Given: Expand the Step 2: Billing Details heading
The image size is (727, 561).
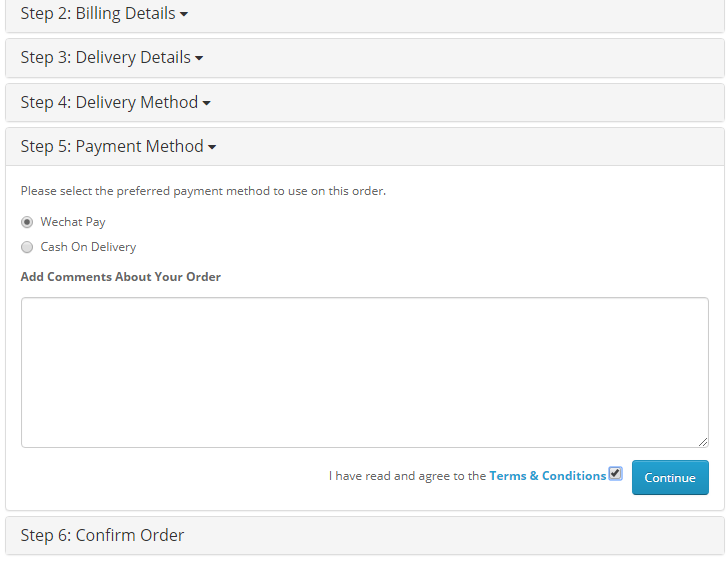Looking at the screenshot, I should click(x=97, y=14).
